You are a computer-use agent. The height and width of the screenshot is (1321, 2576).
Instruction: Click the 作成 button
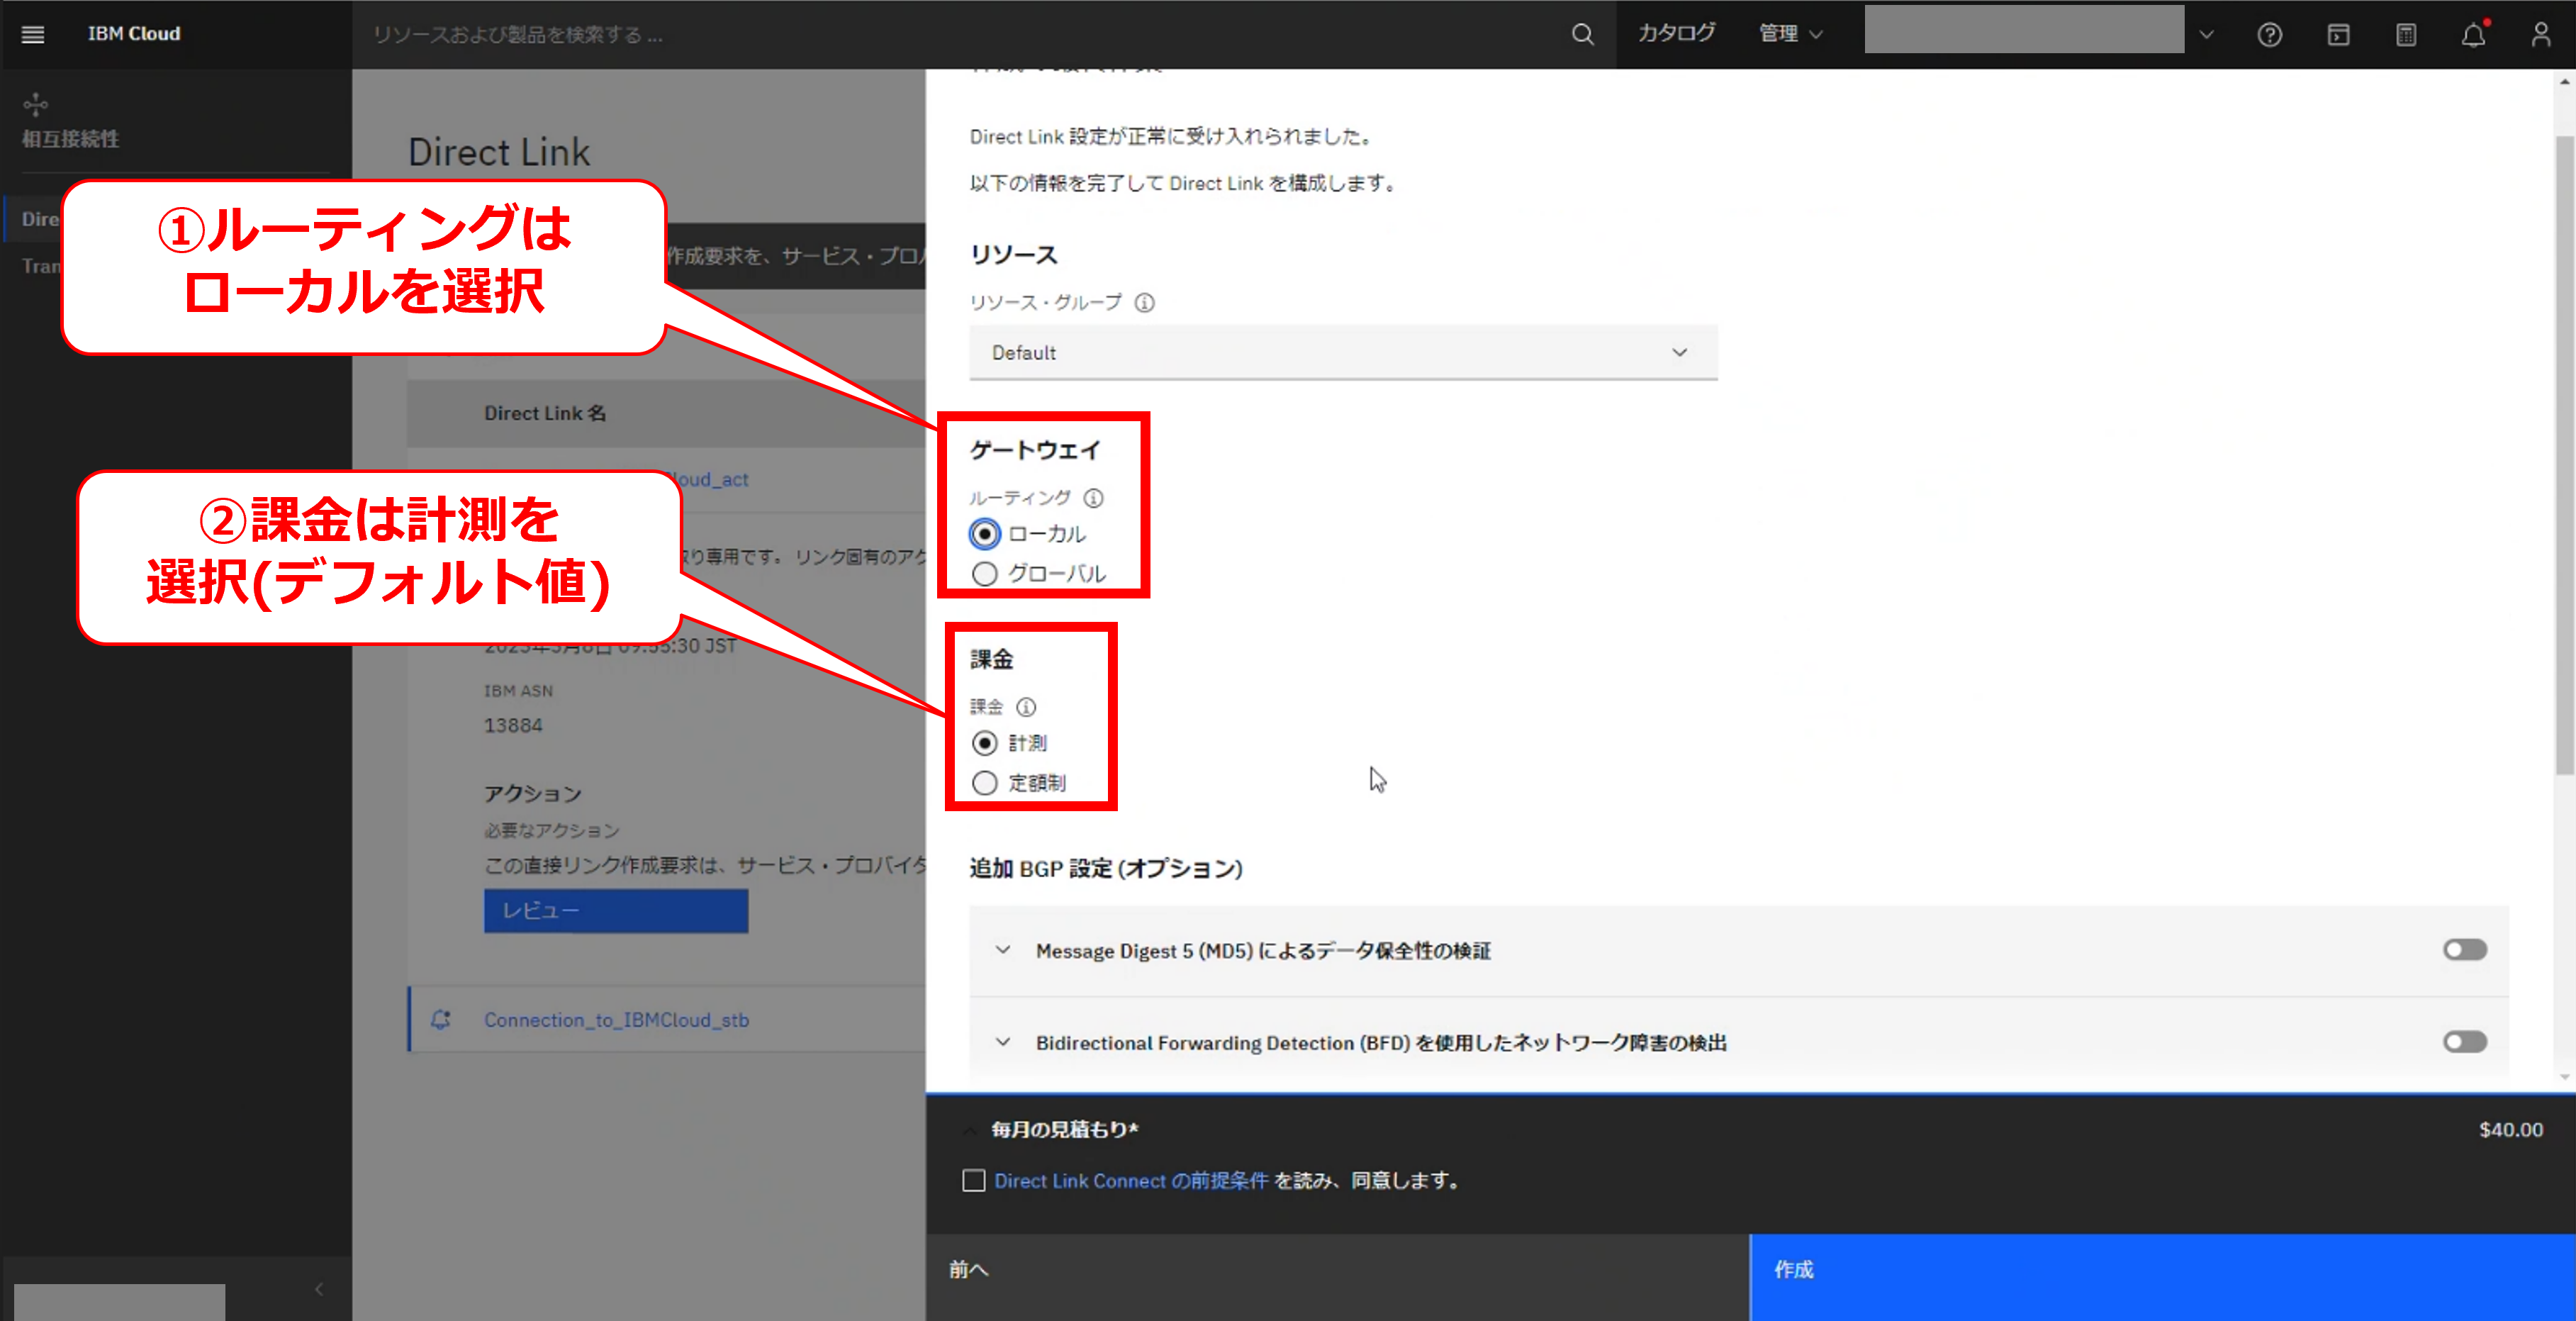(x=2162, y=1270)
